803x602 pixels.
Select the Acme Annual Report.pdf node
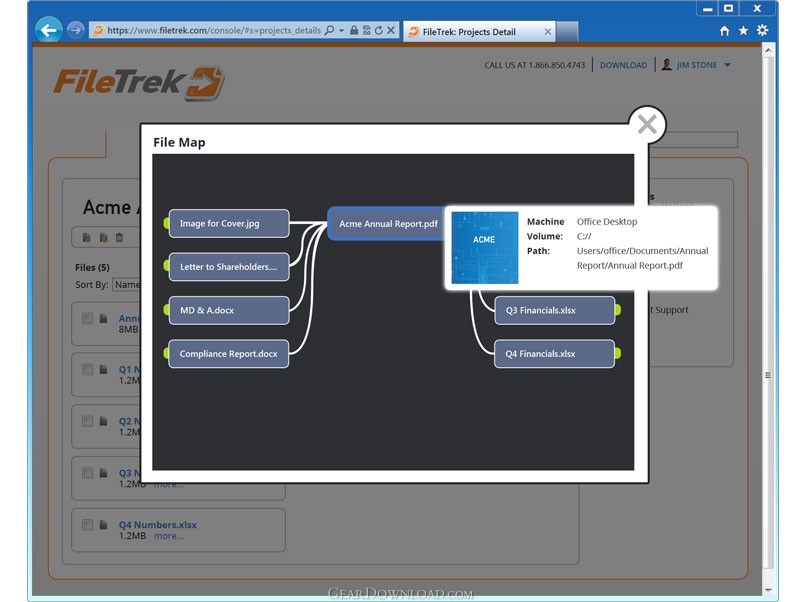click(387, 224)
